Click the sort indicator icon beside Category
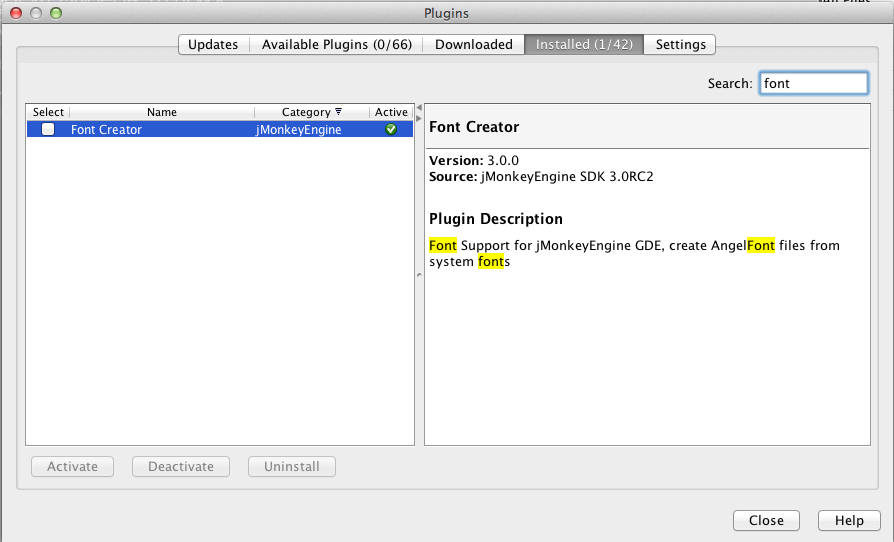Image resolution: width=894 pixels, height=542 pixels. (339, 111)
